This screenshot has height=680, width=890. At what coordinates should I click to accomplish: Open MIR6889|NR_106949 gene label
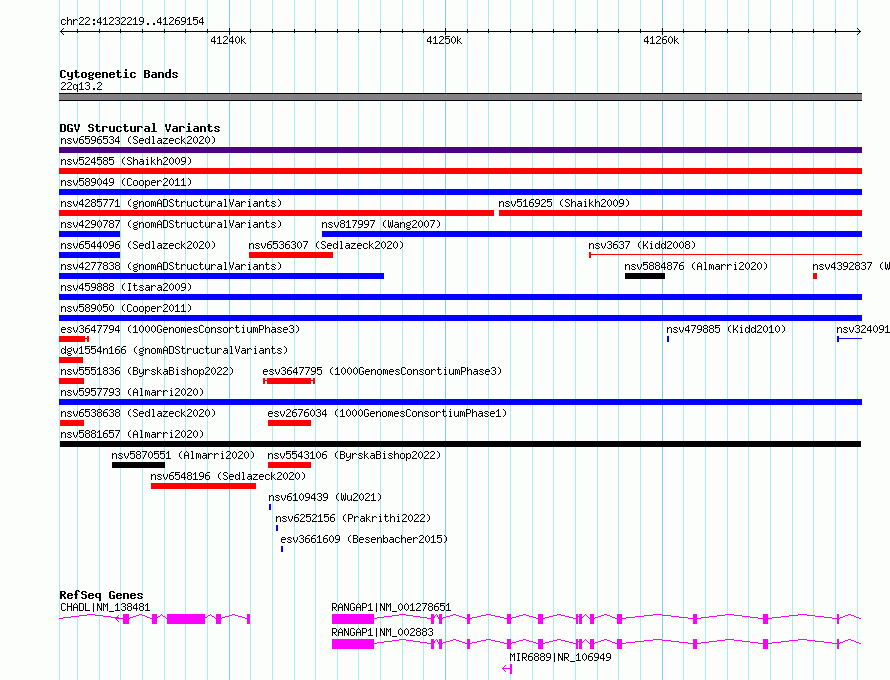point(560,657)
